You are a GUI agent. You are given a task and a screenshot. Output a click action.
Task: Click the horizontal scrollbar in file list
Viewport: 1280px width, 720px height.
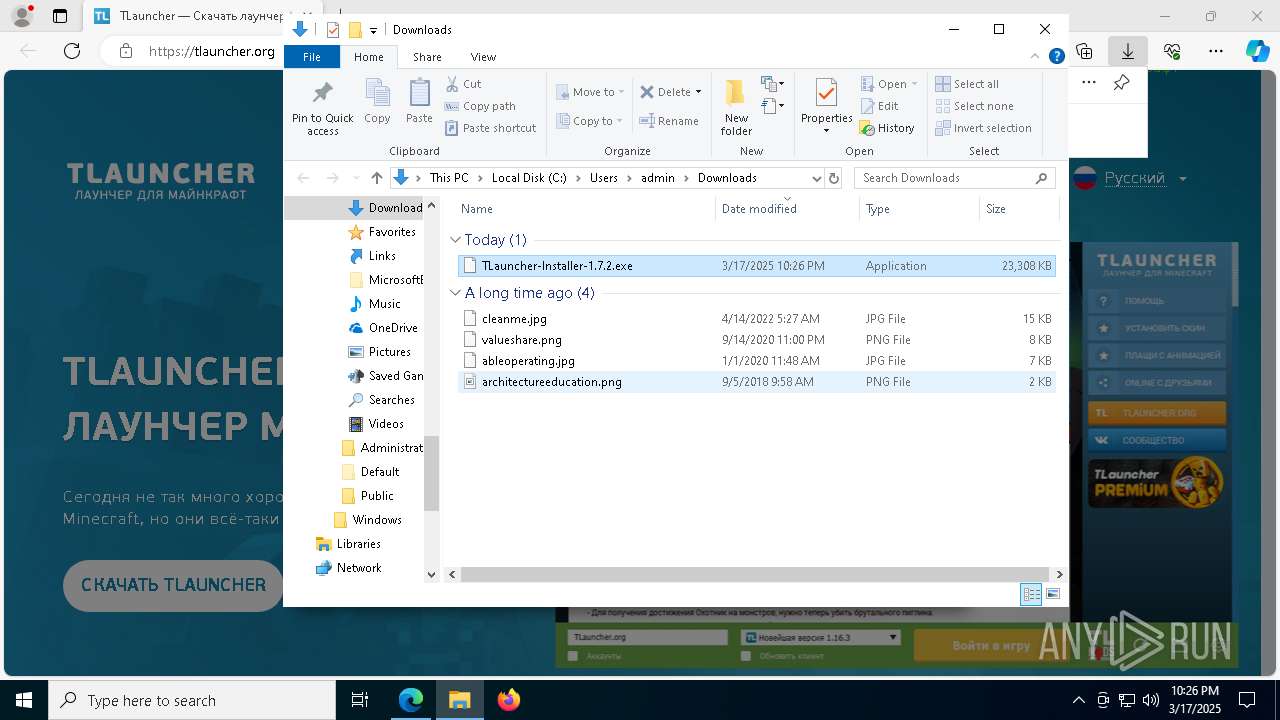[755, 575]
